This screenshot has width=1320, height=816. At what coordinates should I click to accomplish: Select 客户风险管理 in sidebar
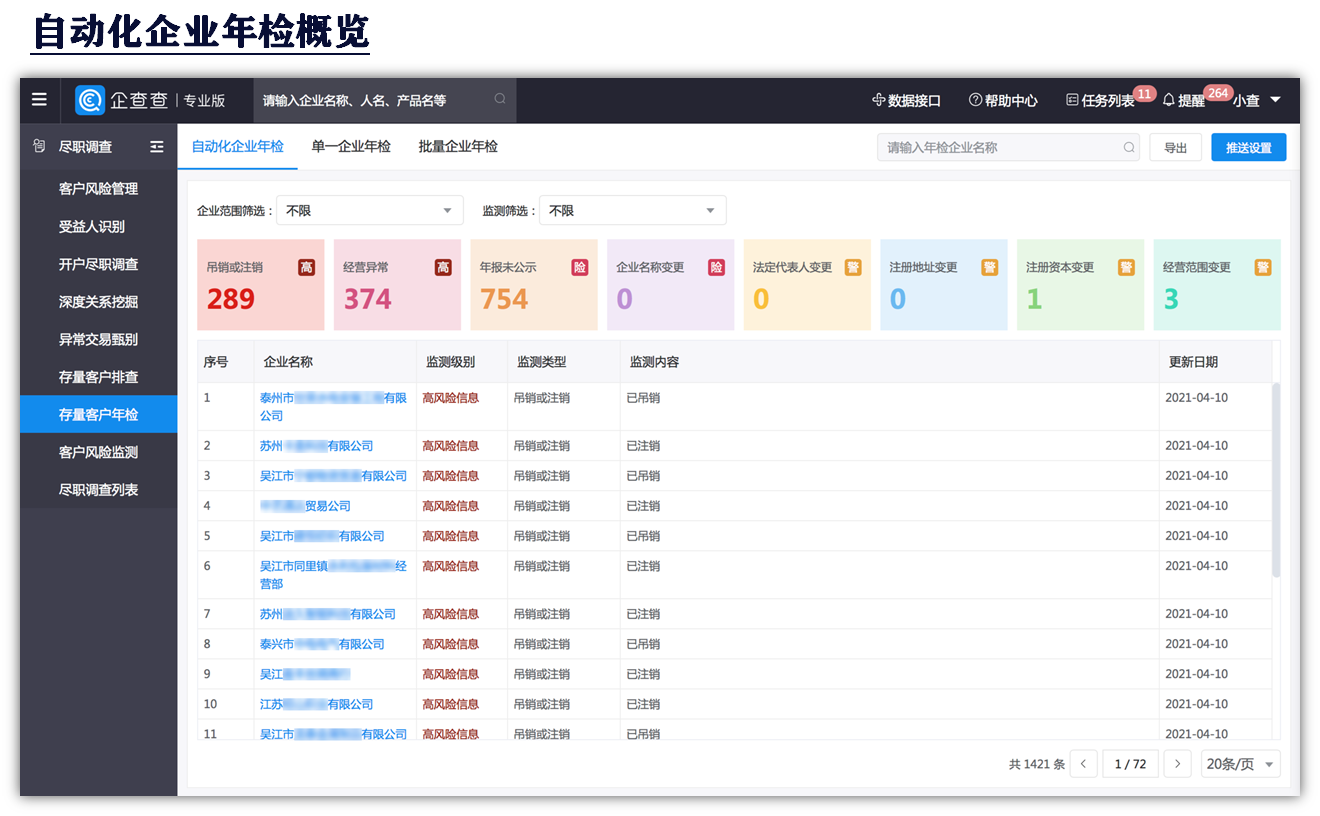click(x=98, y=189)
